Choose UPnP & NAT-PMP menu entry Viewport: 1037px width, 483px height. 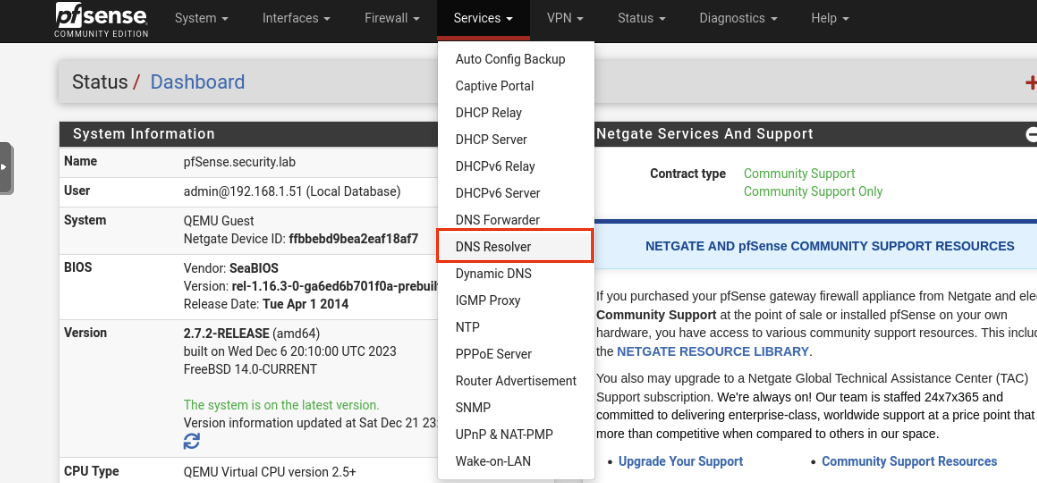point(516,435)
